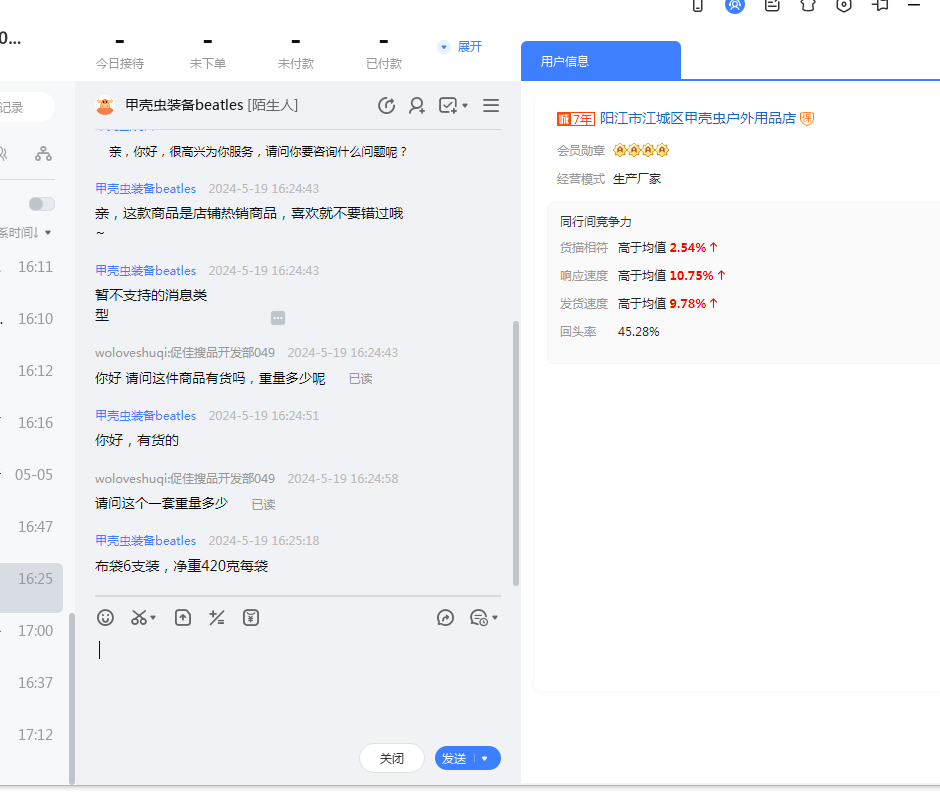The width and height of the screenshot is (940, 804).
Task: Click the file upload icon
Action: point(183,618)
